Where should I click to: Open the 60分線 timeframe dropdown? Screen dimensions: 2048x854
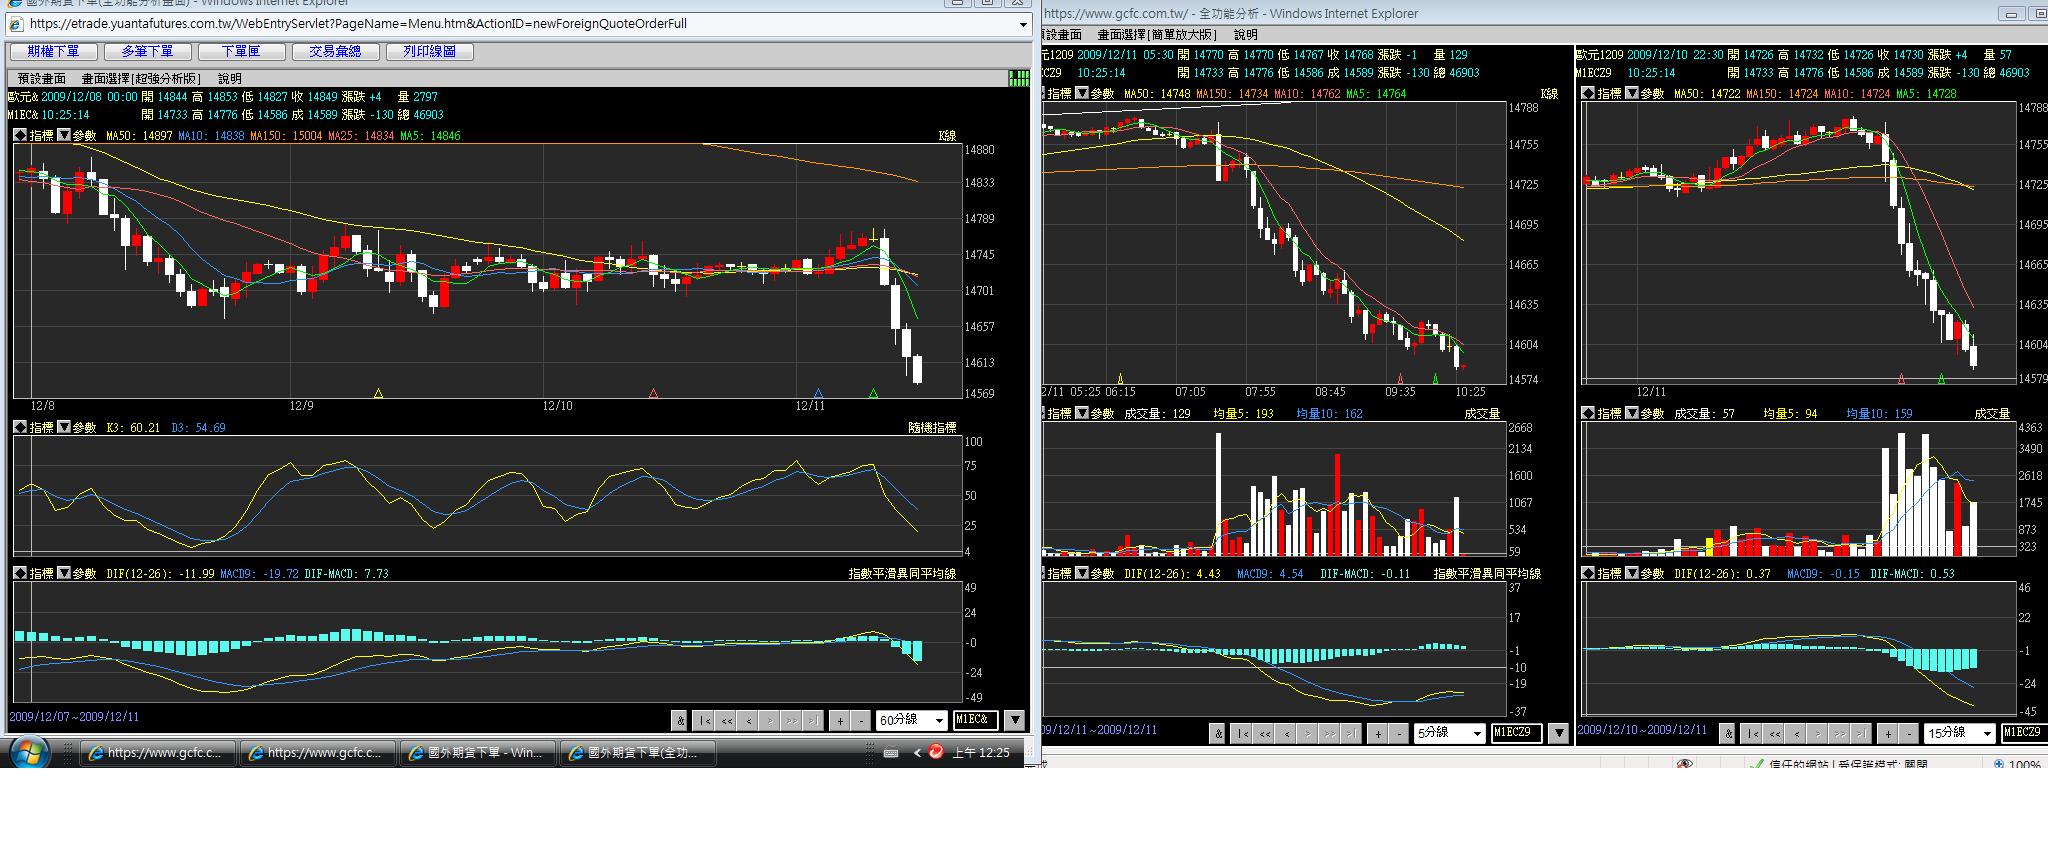(x=911, y=720)
